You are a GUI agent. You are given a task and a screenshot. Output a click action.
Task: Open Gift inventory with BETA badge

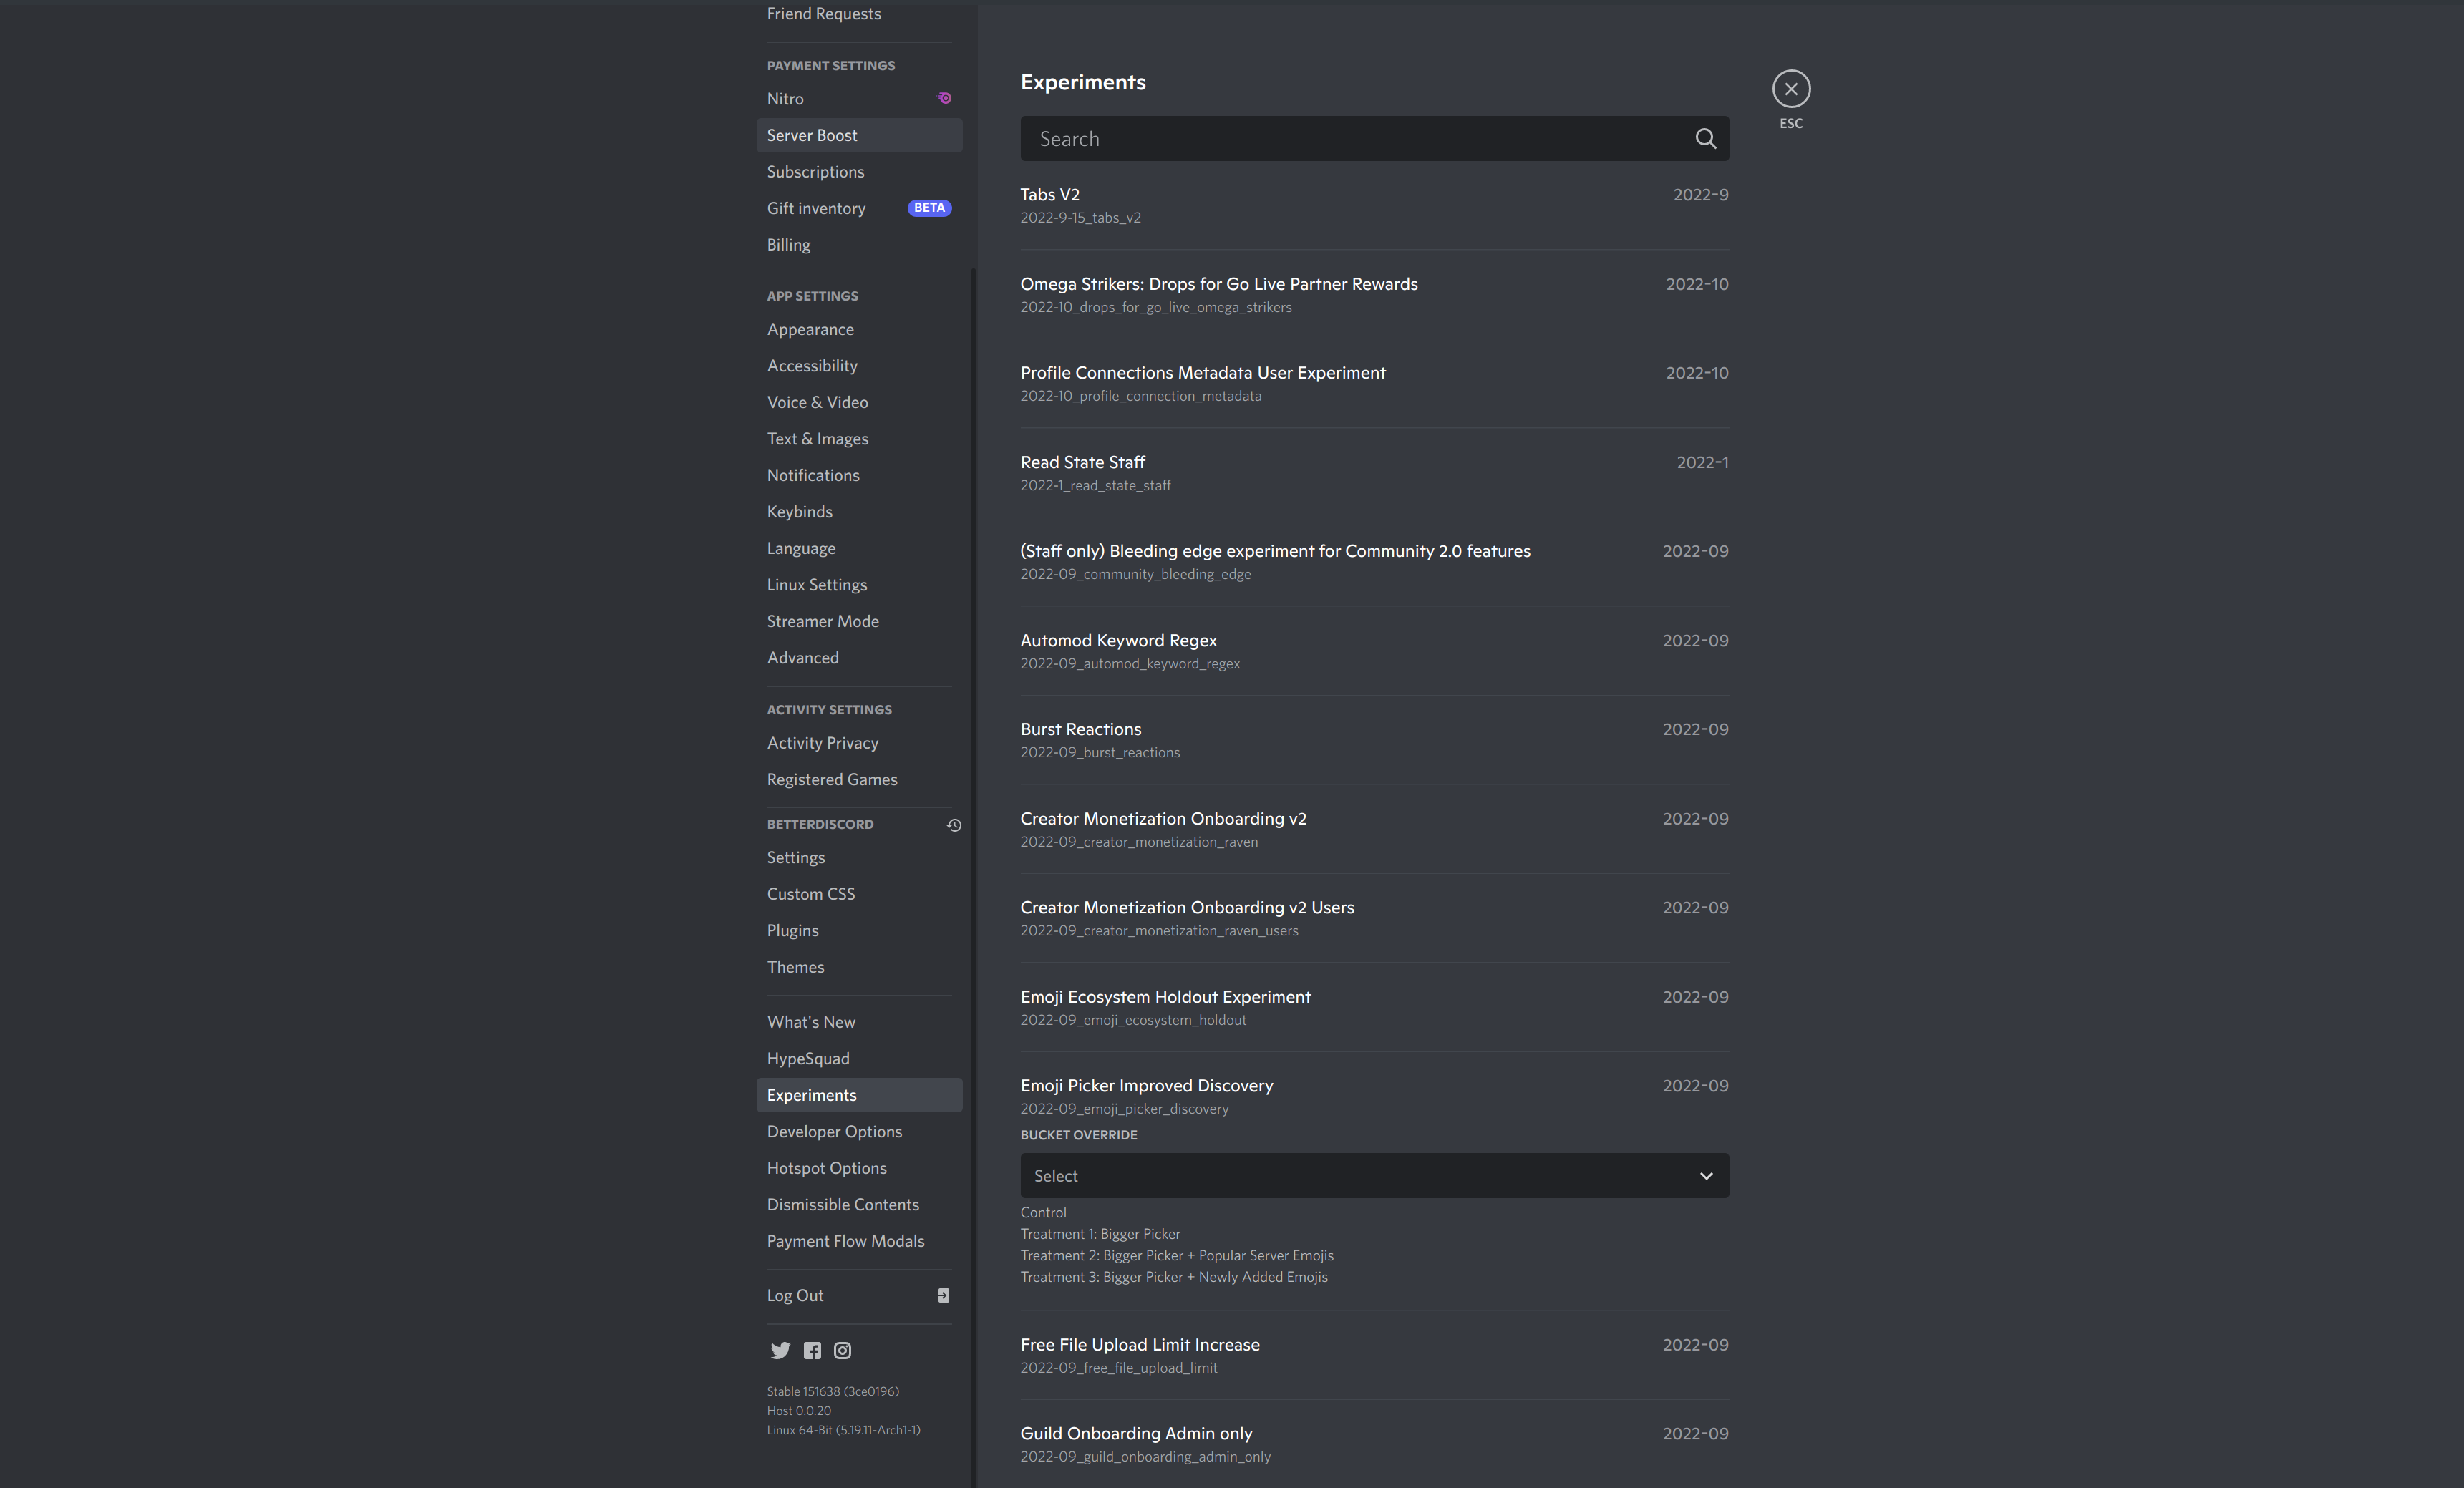[x=816, y=208]
